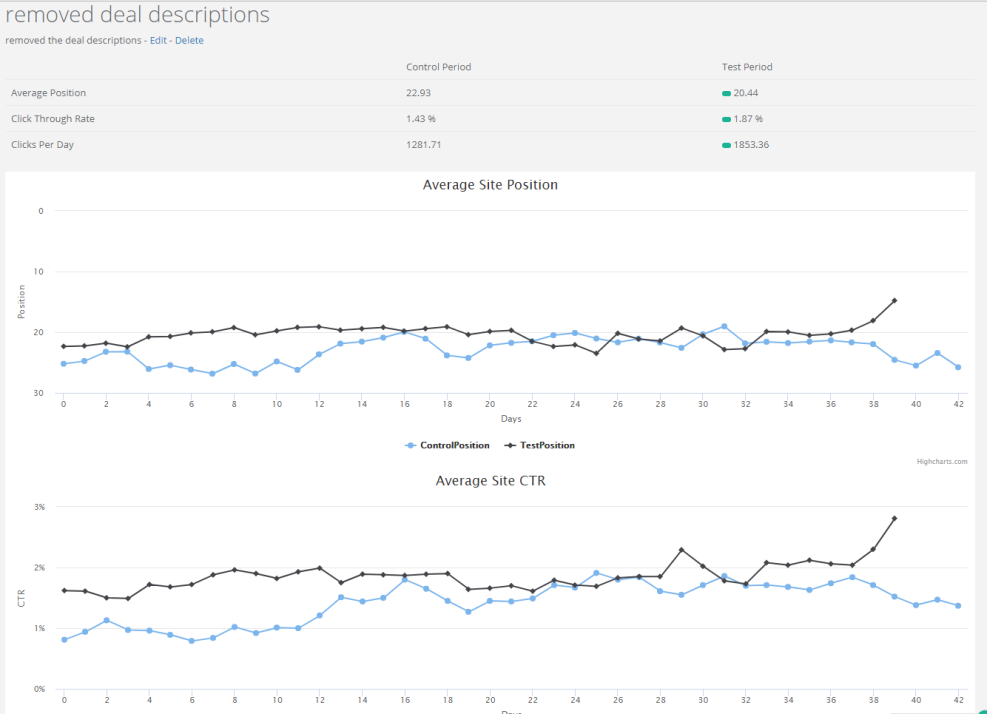Click the 'Average Position' table row label

pos(48,93)
